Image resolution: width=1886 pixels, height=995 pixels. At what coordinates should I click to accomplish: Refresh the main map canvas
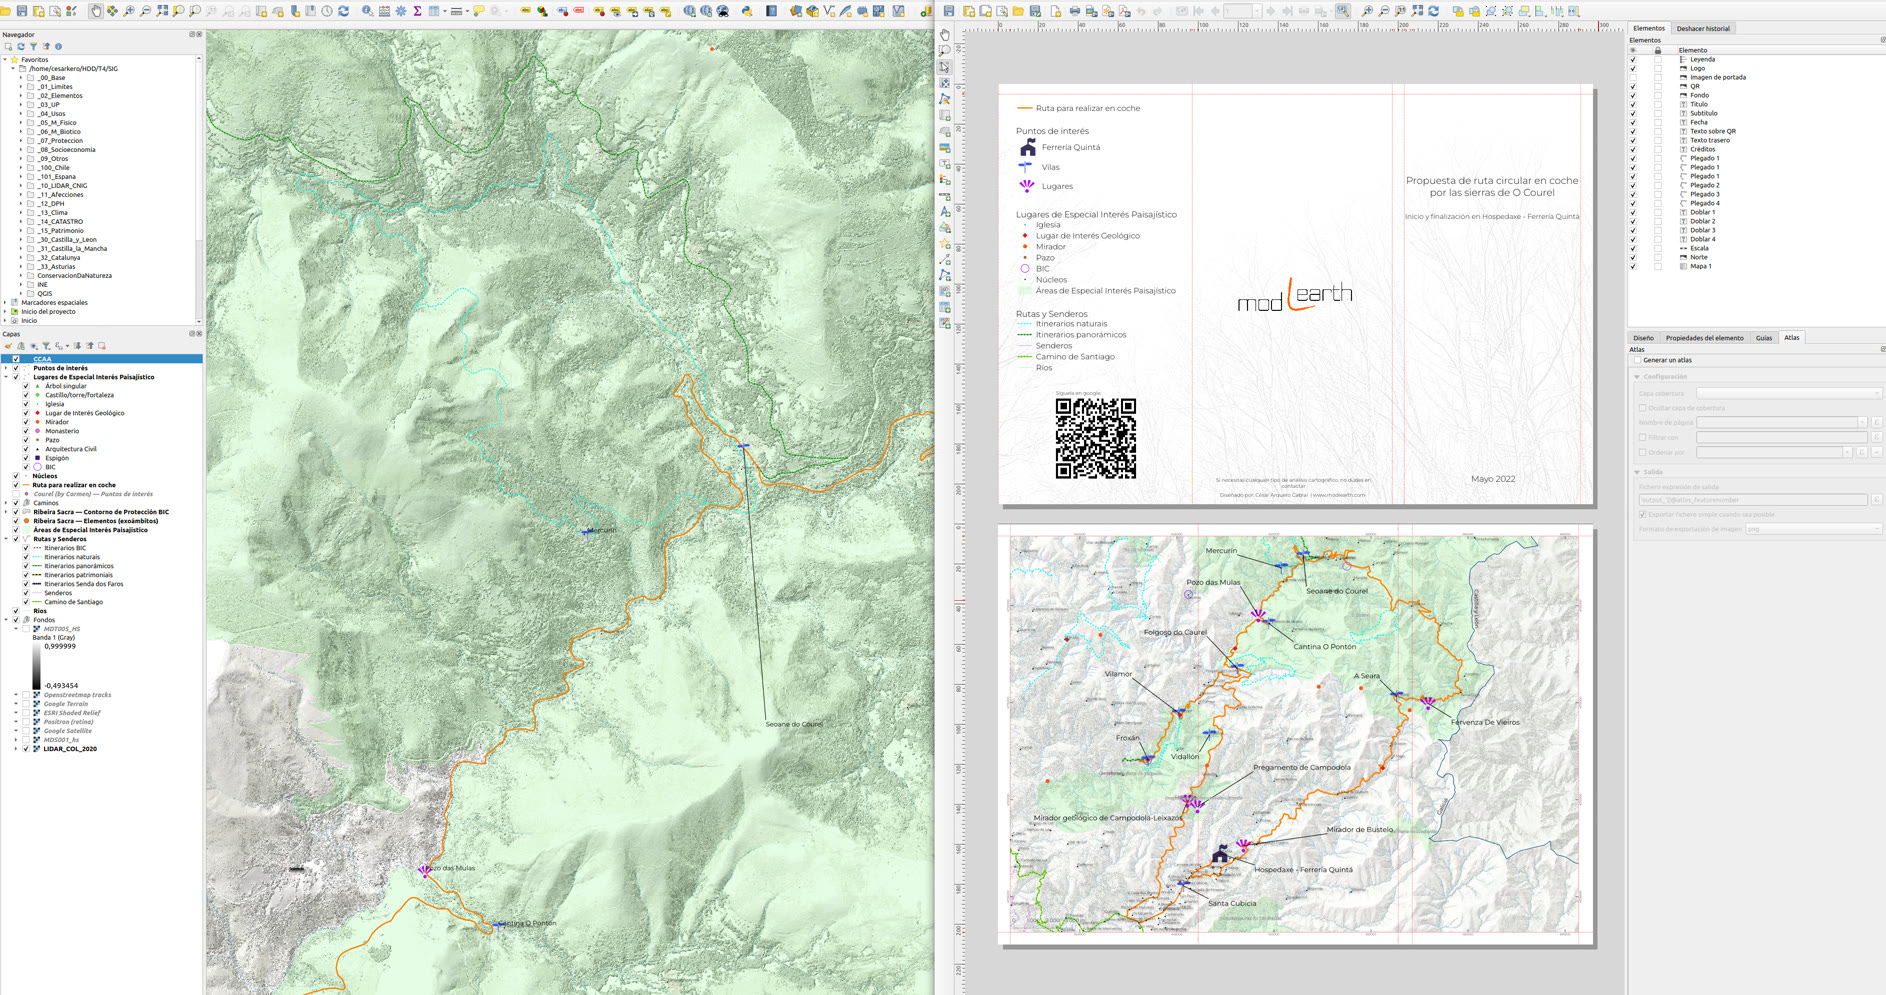click(343, 11)
